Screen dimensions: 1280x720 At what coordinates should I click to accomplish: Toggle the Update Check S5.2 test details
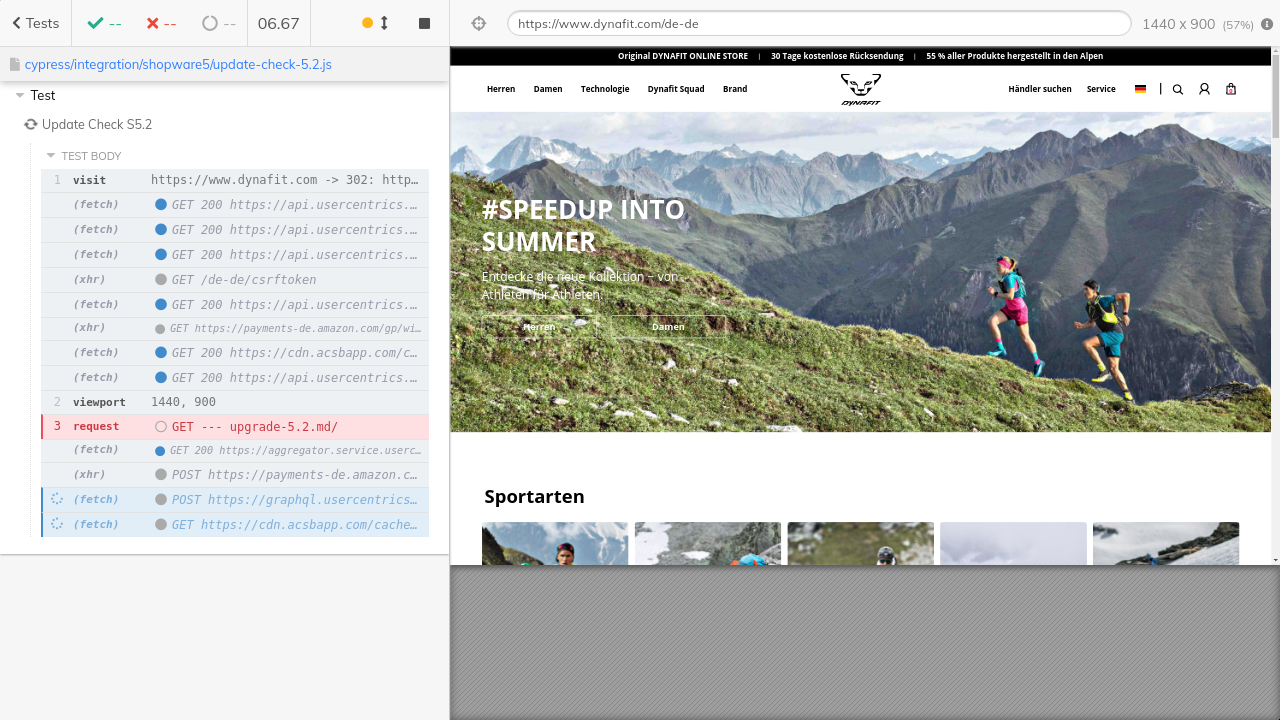pyautogui.click(x=96, y=125)
